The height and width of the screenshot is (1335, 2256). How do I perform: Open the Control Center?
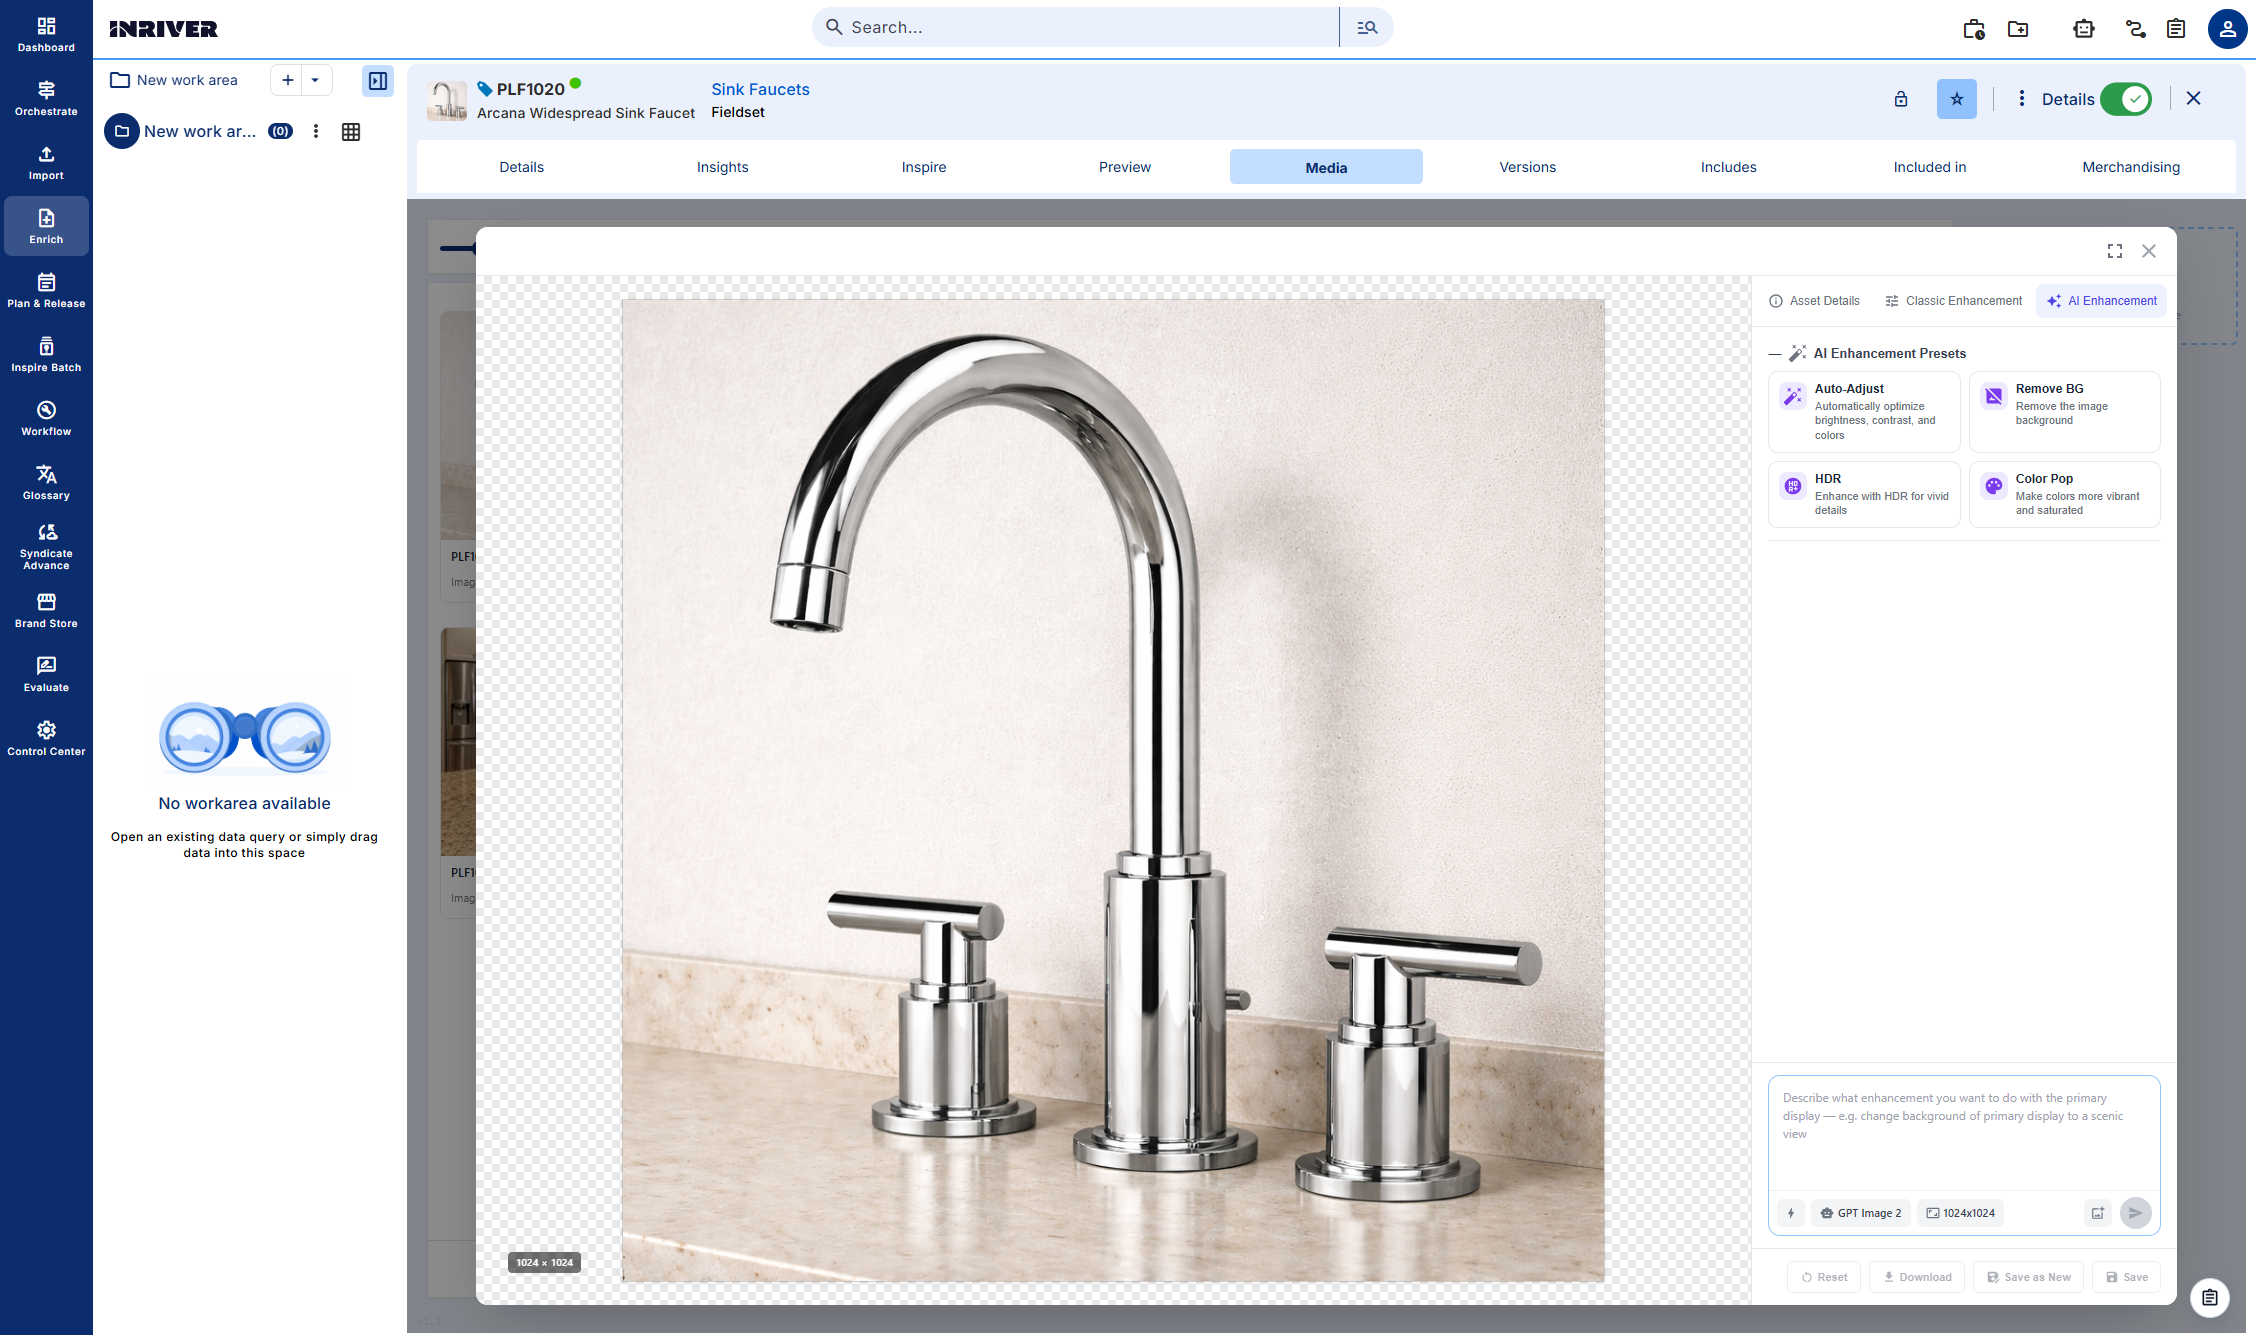(x=46, y=738)
